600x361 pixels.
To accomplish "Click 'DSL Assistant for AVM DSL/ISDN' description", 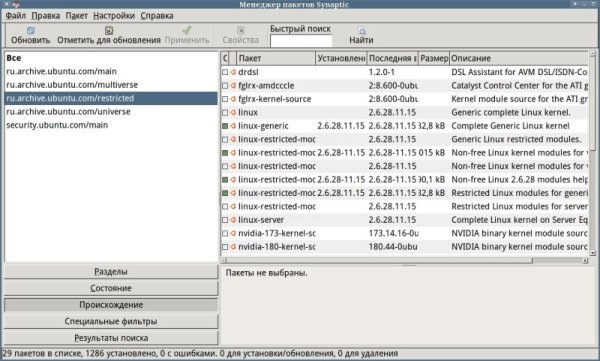I will tap(519, 72).
